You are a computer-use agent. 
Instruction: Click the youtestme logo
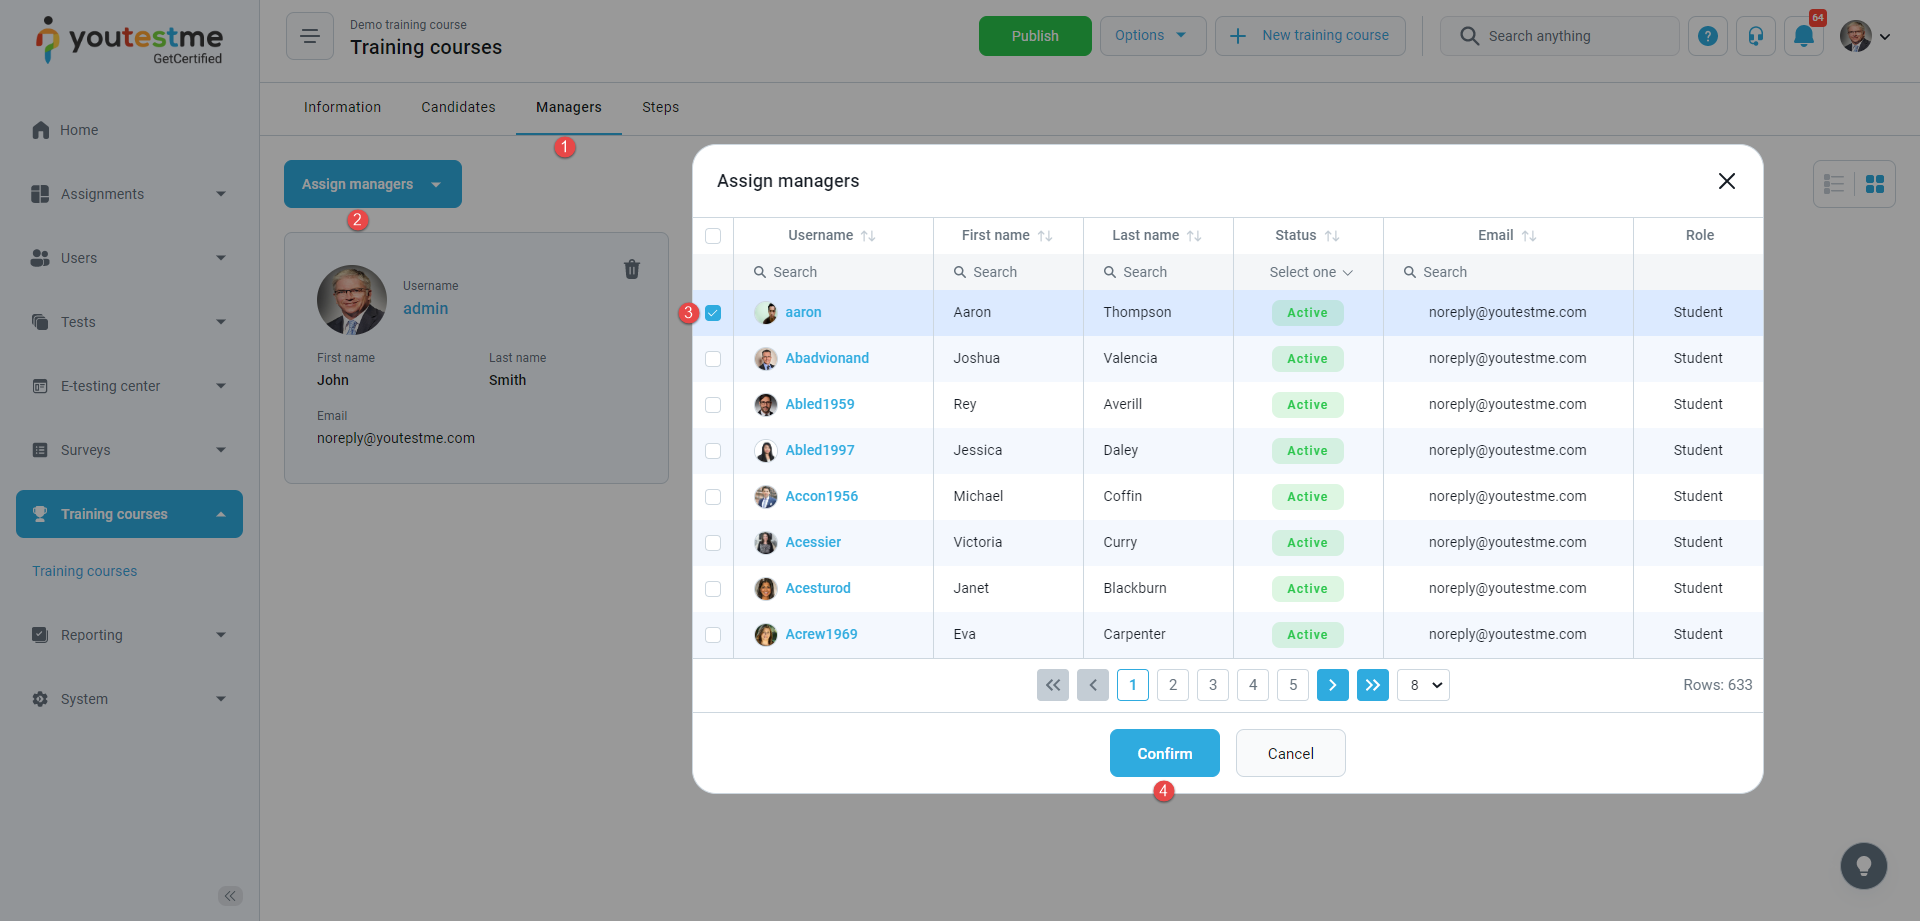pyautogui.click(x=129, y=41)
